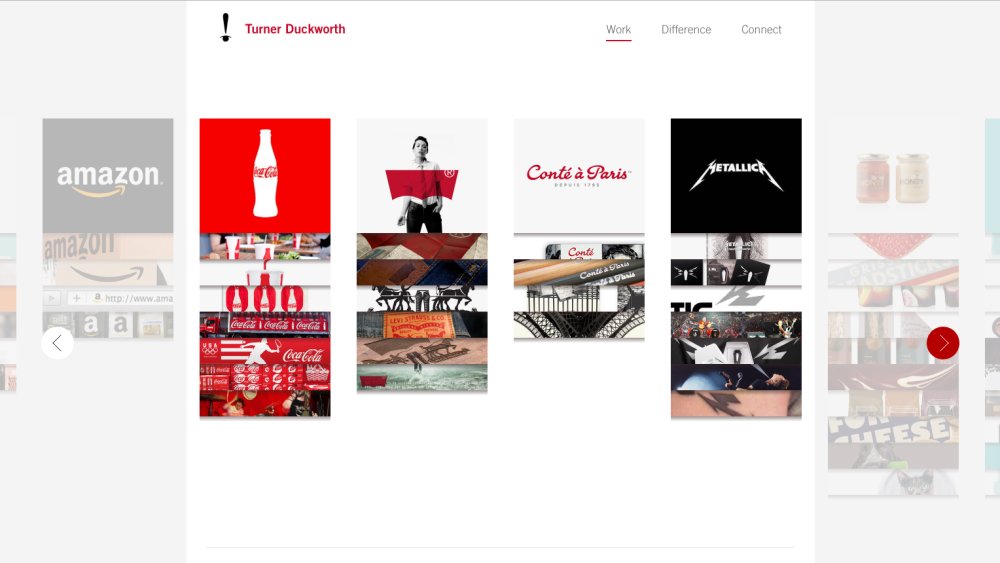
Task: Select the Coca-Cola delivery truck strip
Action: point(265,325)
